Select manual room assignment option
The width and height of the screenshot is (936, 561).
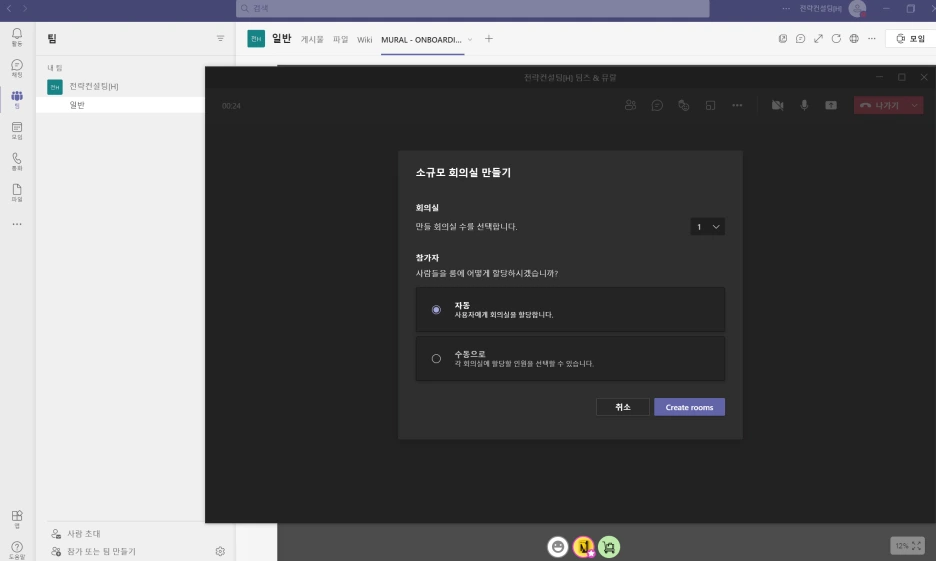coord(570,359)
